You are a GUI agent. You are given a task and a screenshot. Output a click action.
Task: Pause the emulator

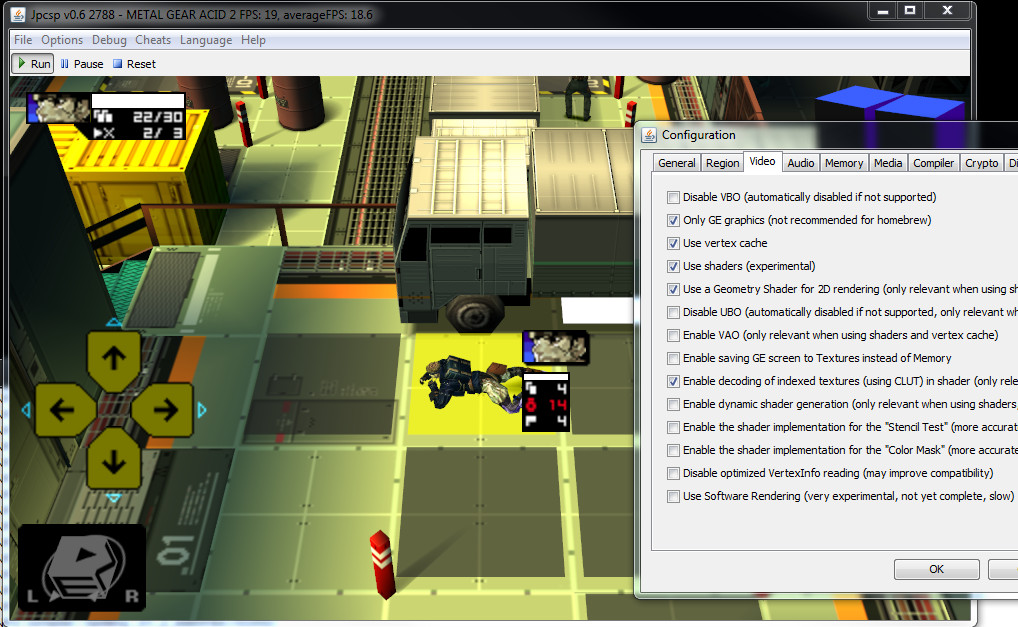coord(82,64)
